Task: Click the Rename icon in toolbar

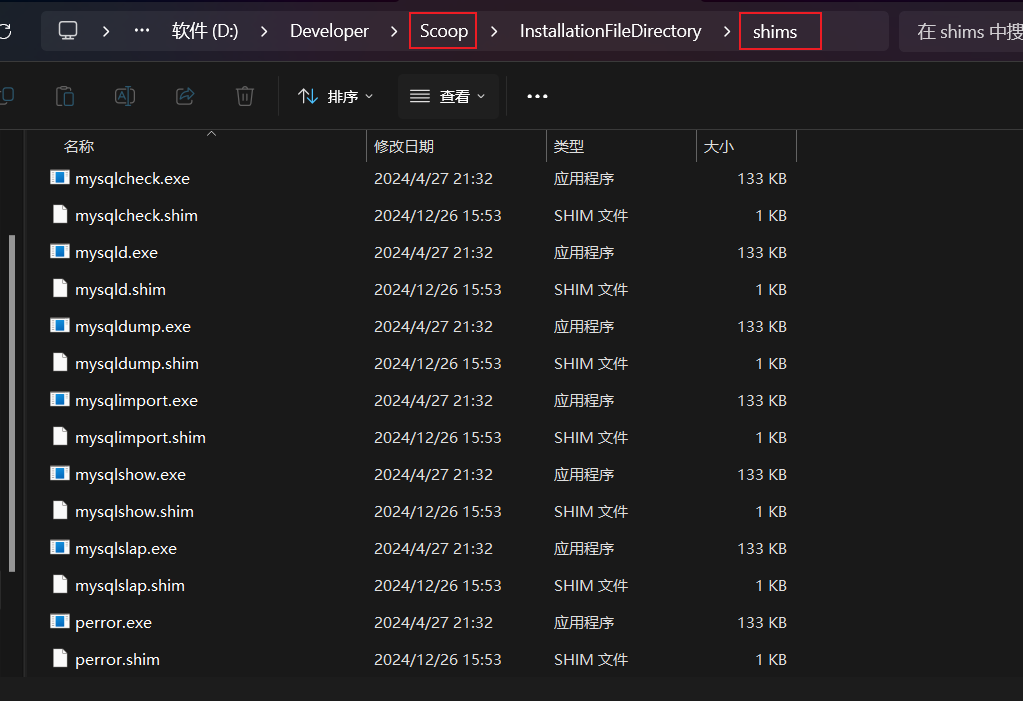Action: (x=125, y=96)
